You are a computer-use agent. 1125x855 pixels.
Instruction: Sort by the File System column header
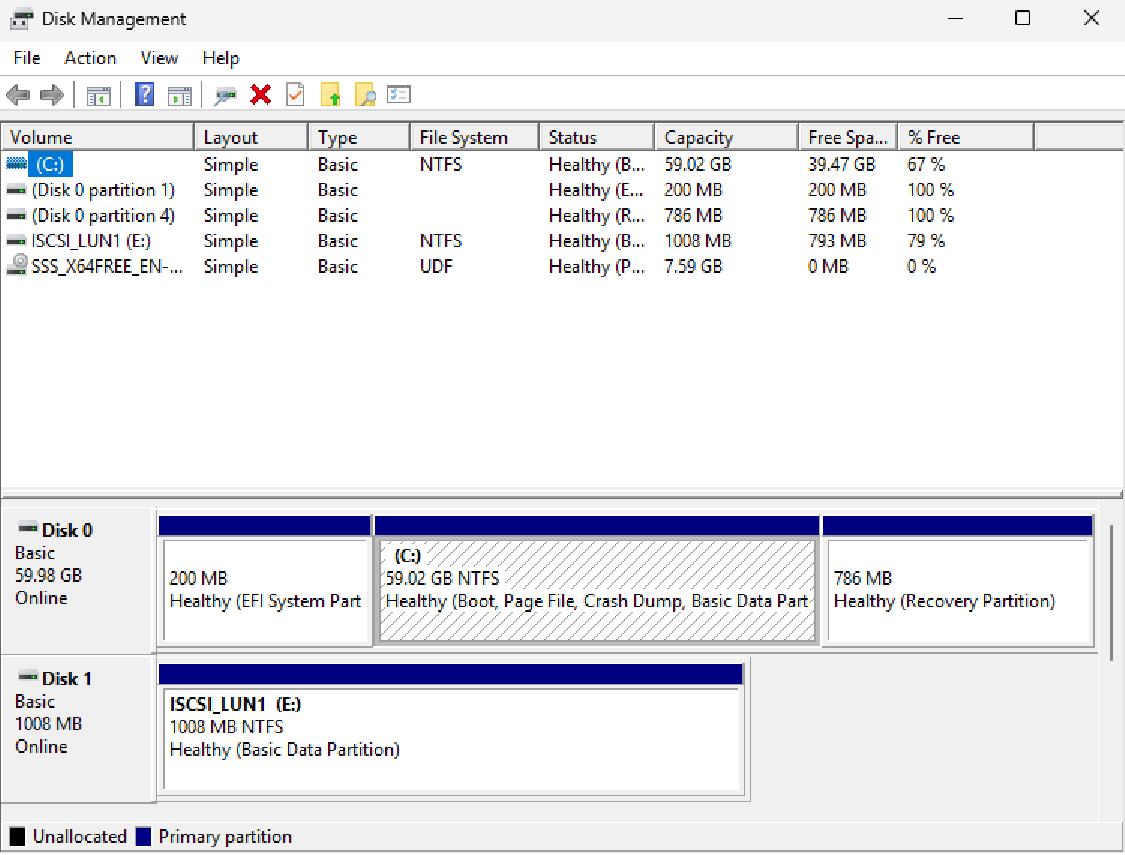click(x=474, y=137)
